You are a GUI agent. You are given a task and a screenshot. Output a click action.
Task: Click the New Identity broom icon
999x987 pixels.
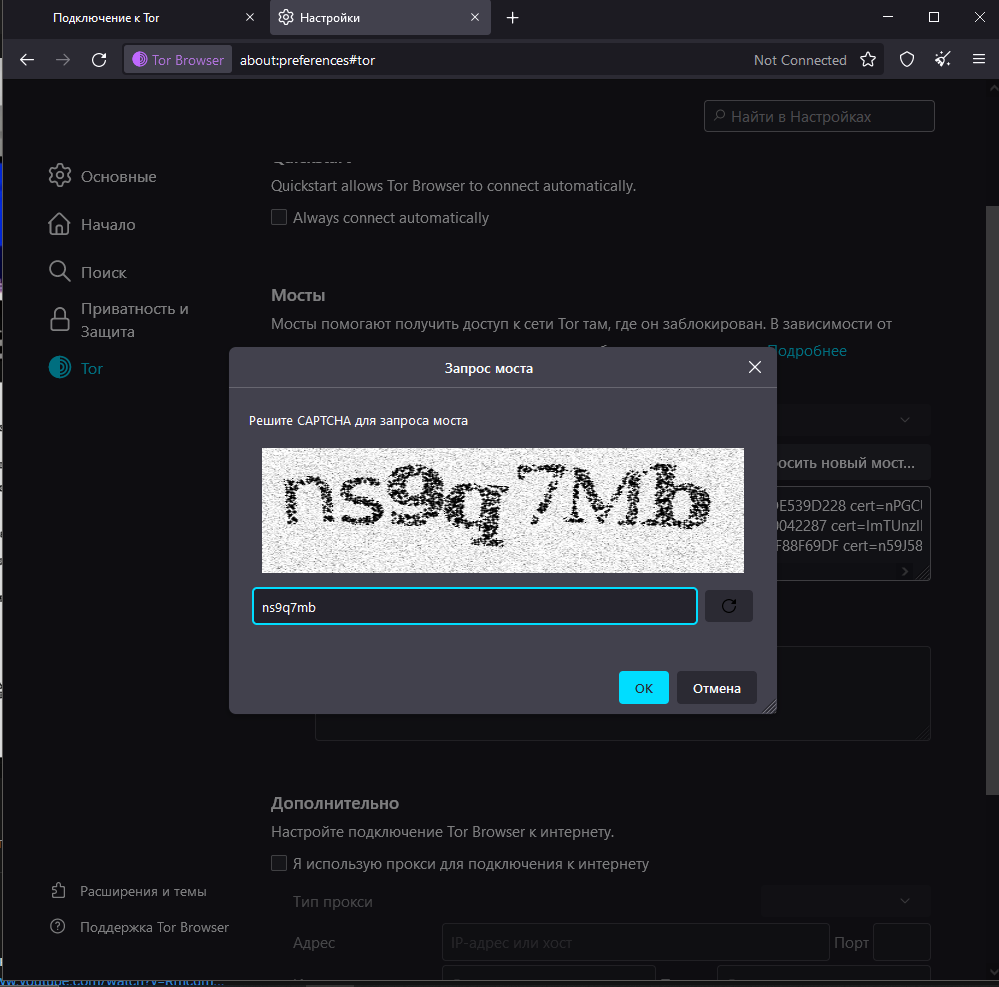[x=943, y=60]
